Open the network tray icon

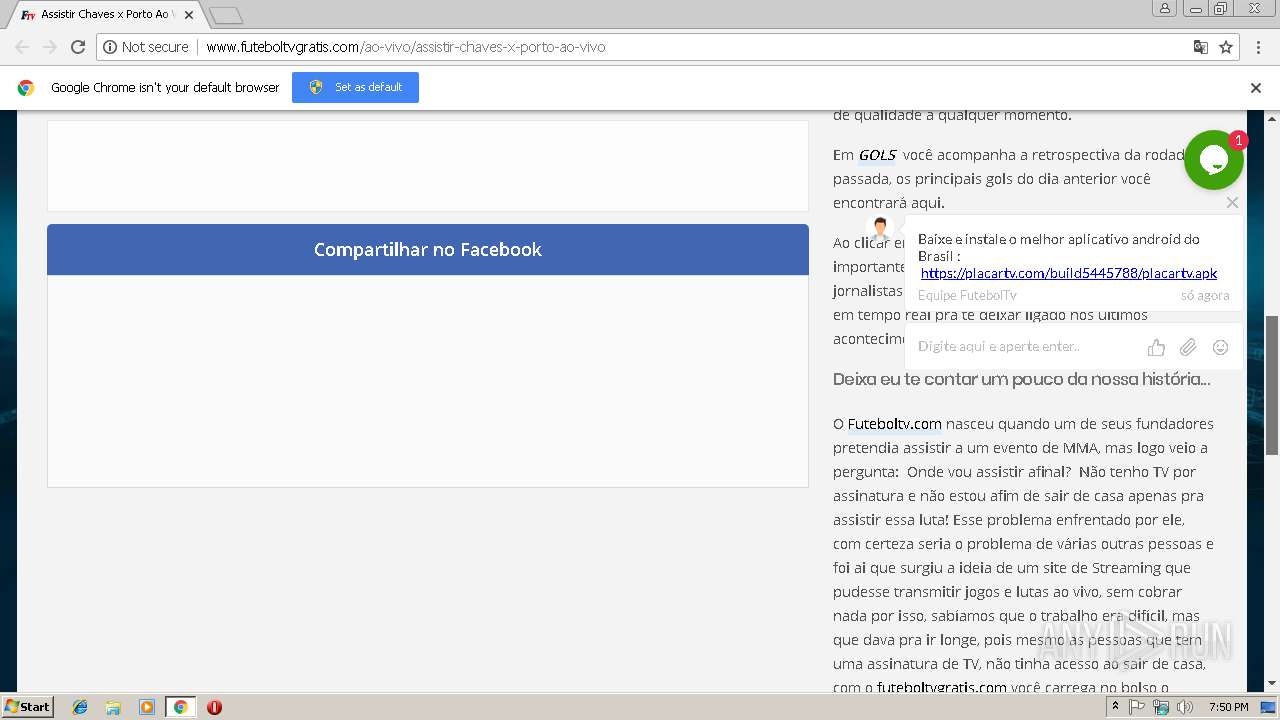click(x=1161, y=707)
